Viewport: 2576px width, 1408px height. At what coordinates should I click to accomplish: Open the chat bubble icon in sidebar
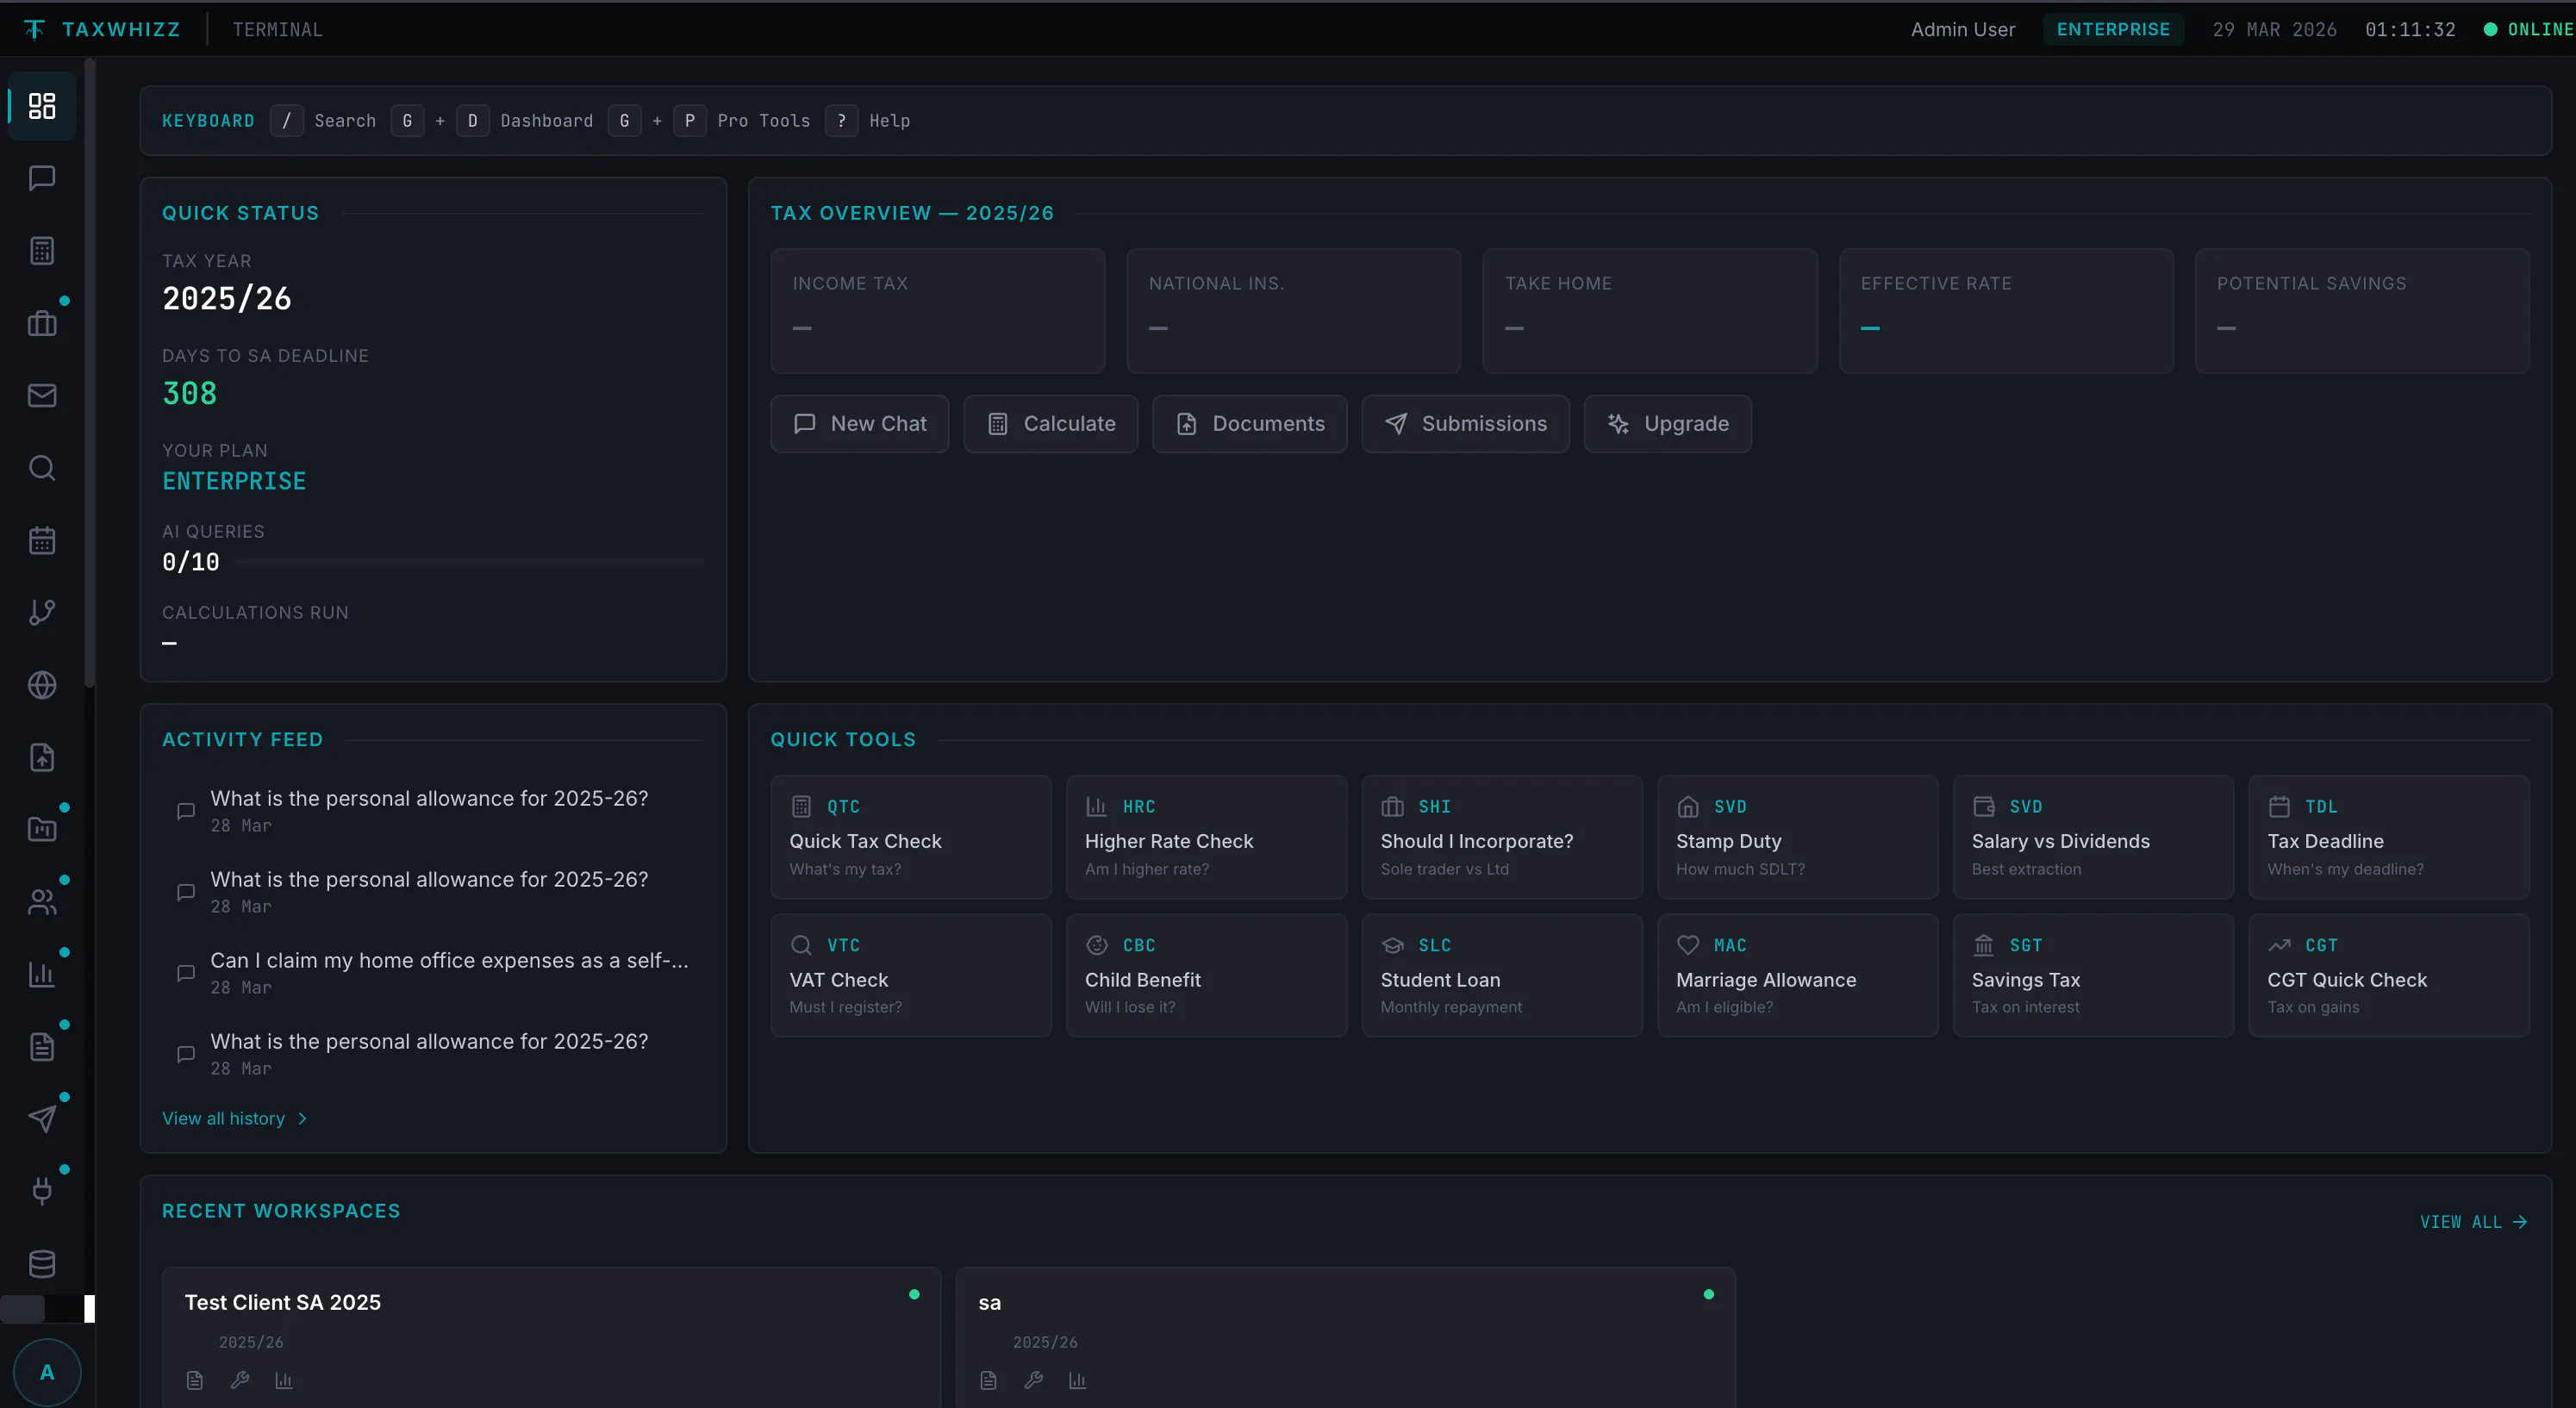pyautogui.click(x=42, y=178)
